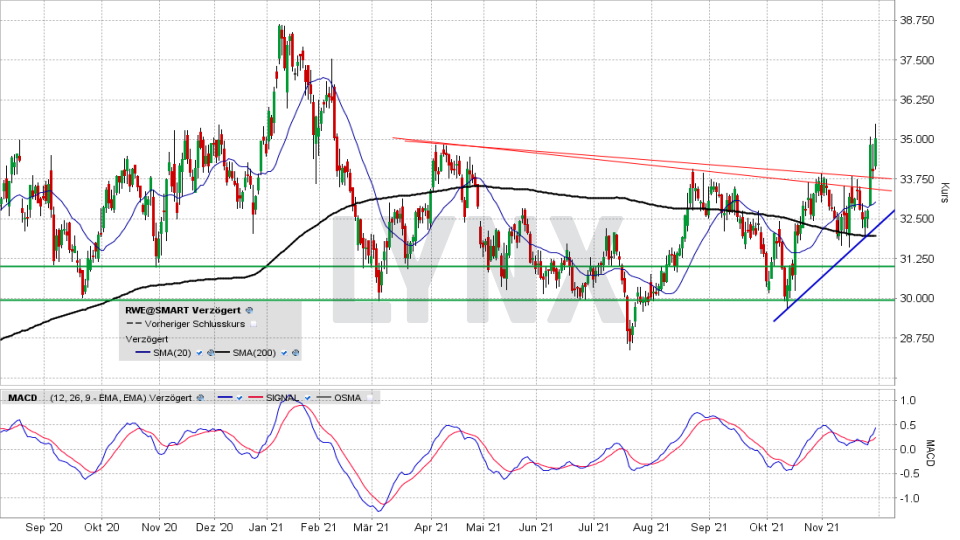The height and width of the screenshot is (540, 960).
Task: Click the Kurs axis title
Action: coord(945,192)
